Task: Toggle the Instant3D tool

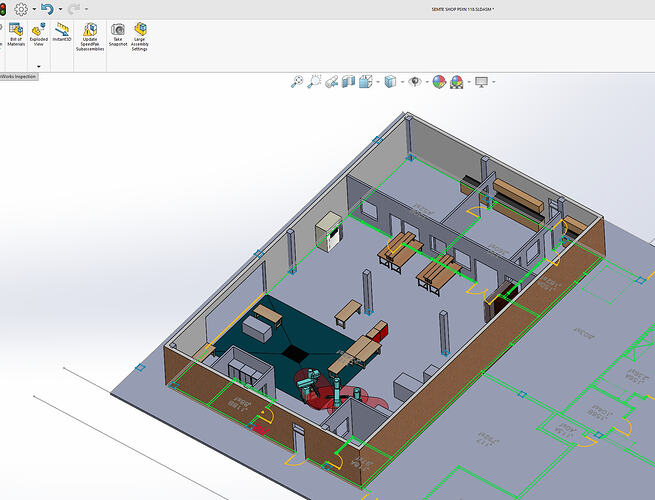Action: [62, 32]
